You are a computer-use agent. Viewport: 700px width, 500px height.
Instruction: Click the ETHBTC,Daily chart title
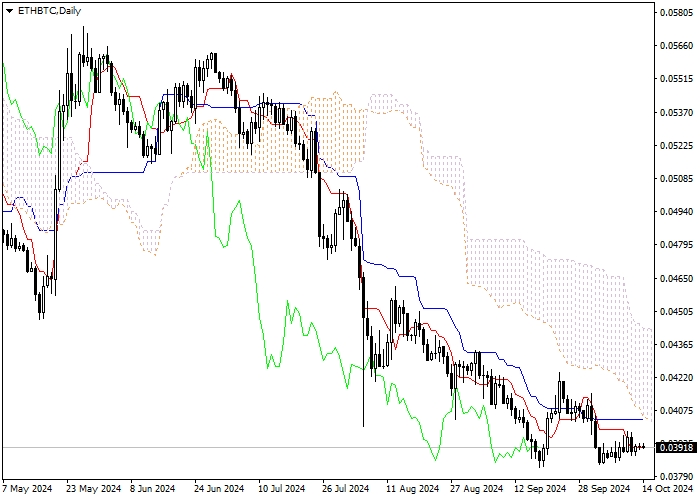pos(49,11)
